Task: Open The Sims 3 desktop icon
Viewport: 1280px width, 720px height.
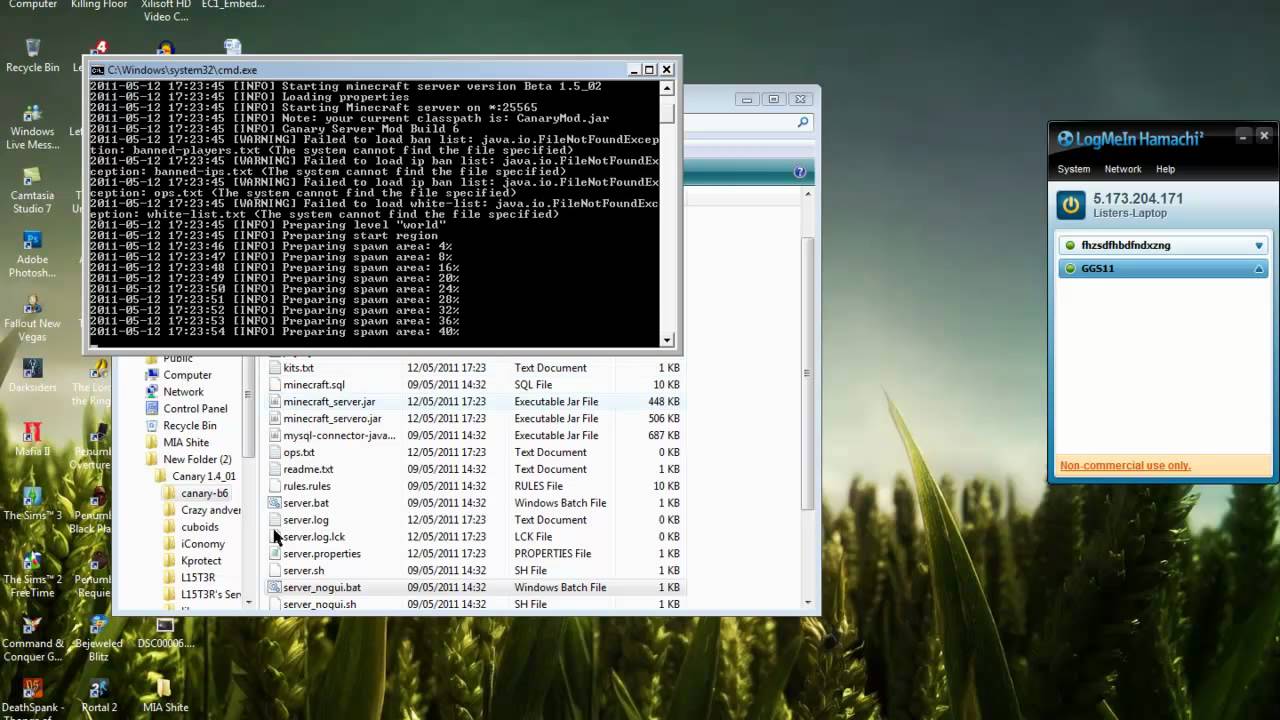Action: pos(32,503)
